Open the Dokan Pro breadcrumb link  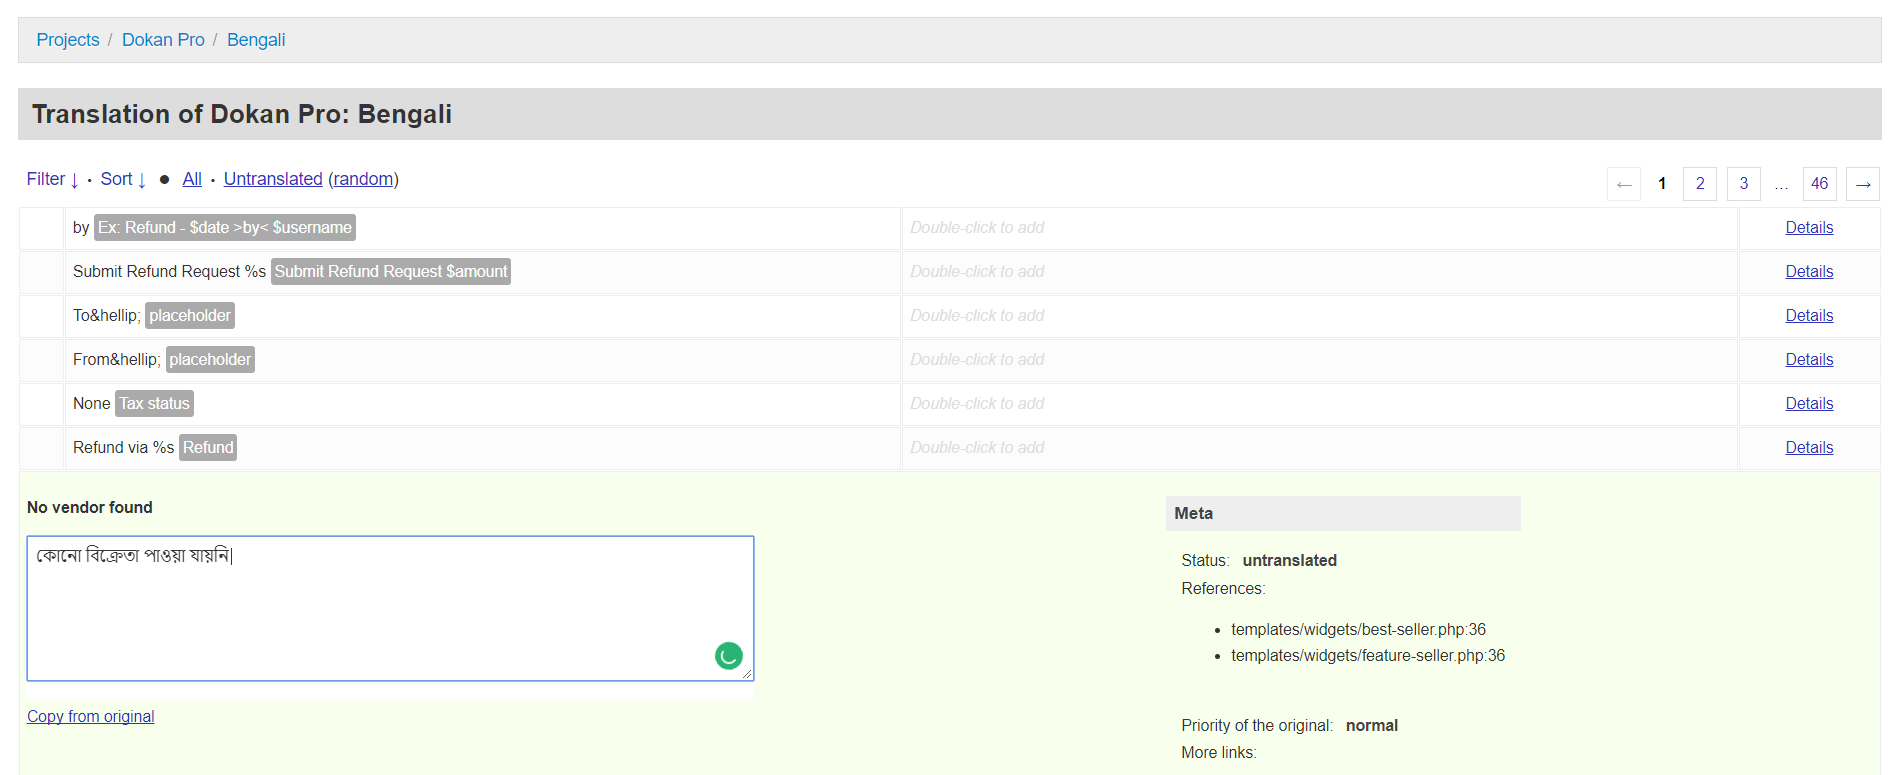(163, 40)
